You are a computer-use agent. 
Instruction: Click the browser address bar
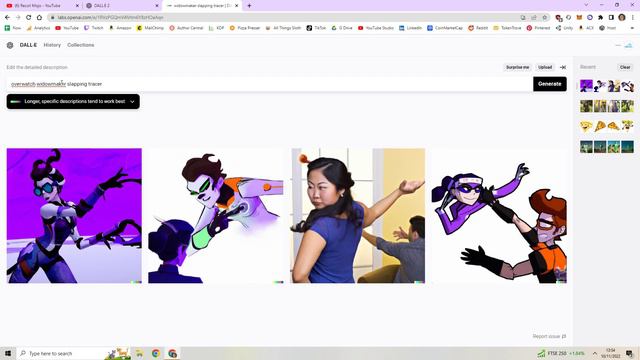[x=286, y=18]
